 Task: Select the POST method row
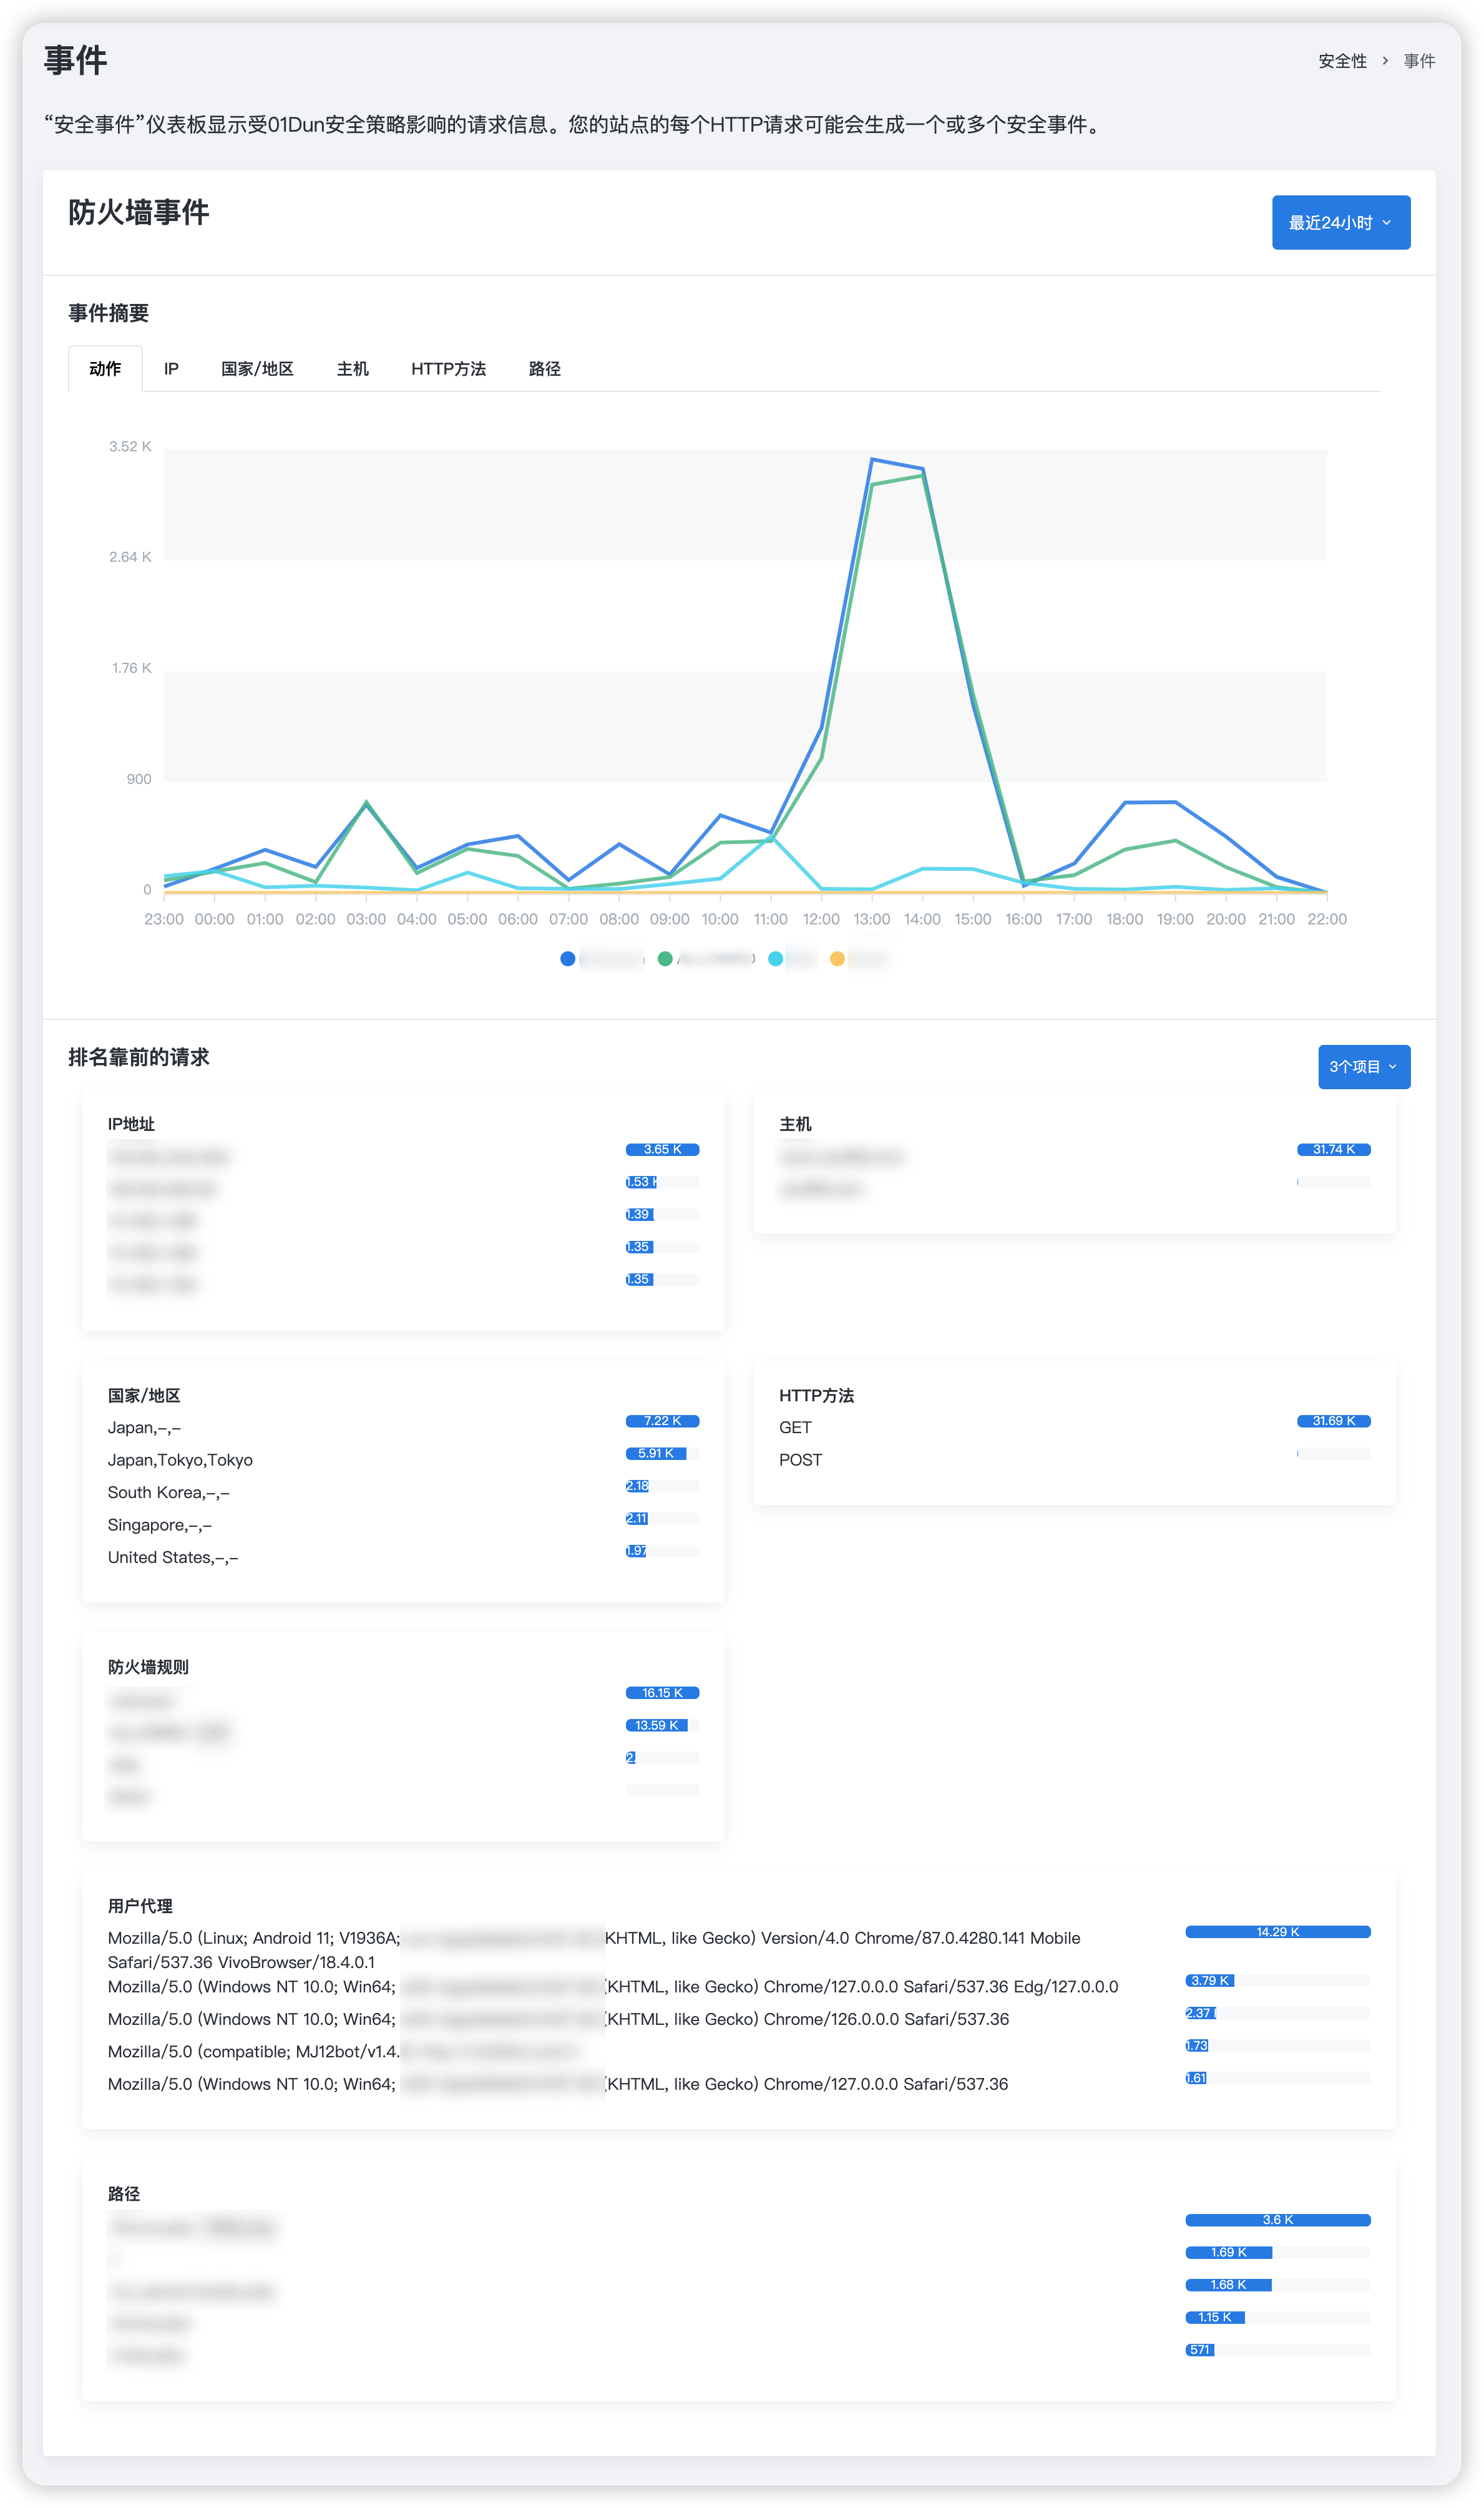1074,1459
